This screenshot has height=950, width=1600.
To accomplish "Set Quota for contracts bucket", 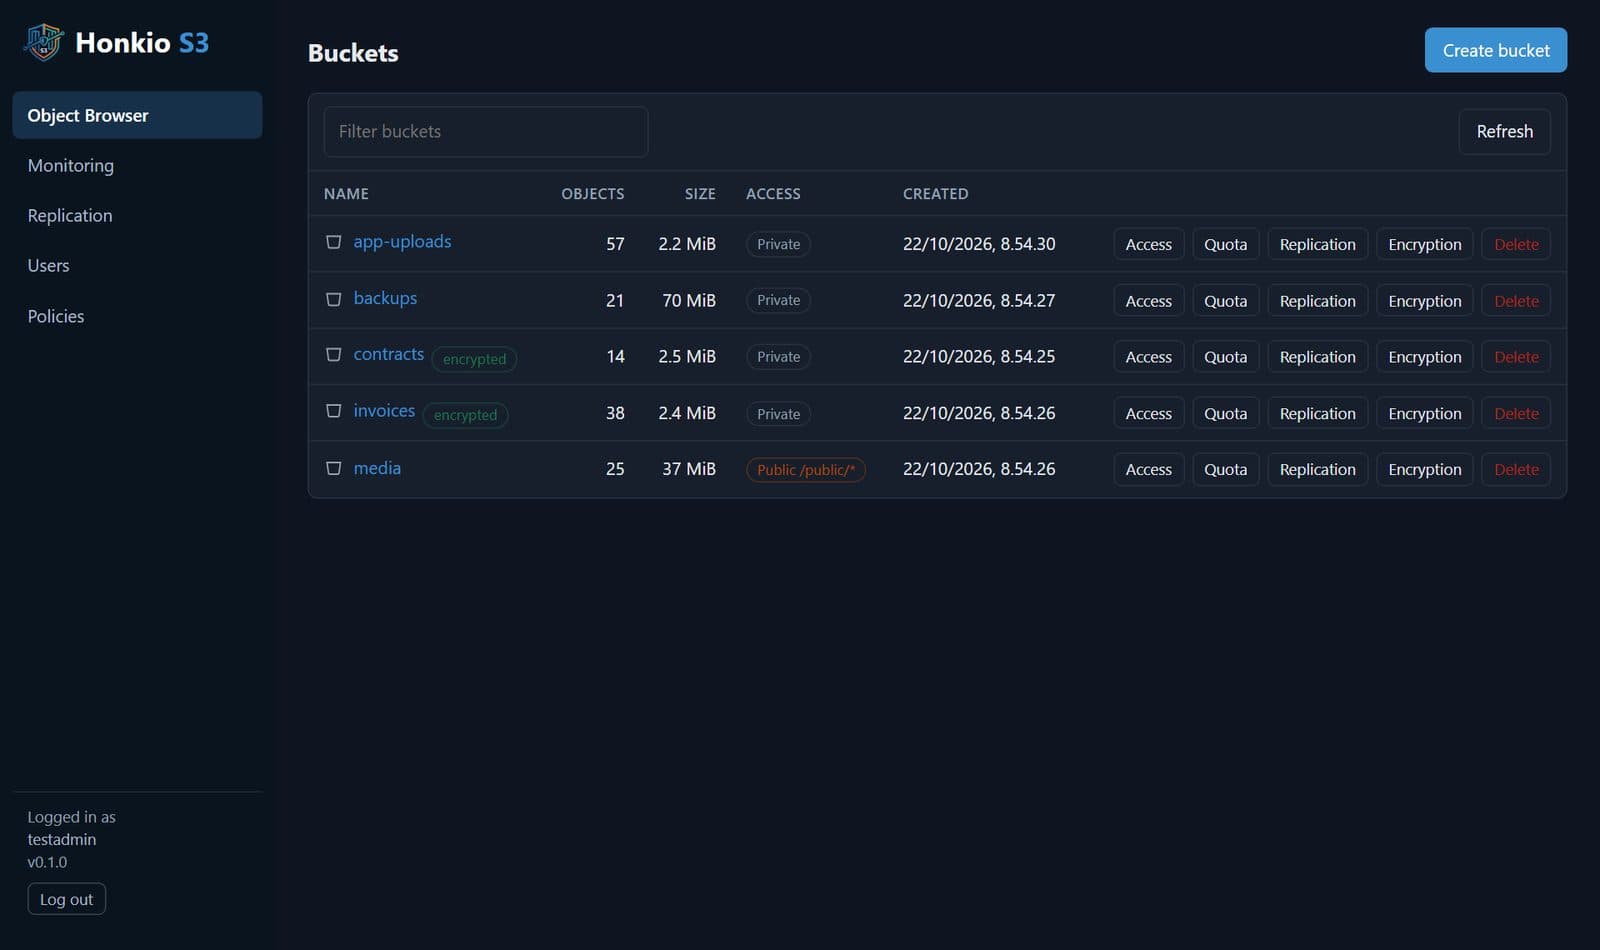I will coord(1226,357).
